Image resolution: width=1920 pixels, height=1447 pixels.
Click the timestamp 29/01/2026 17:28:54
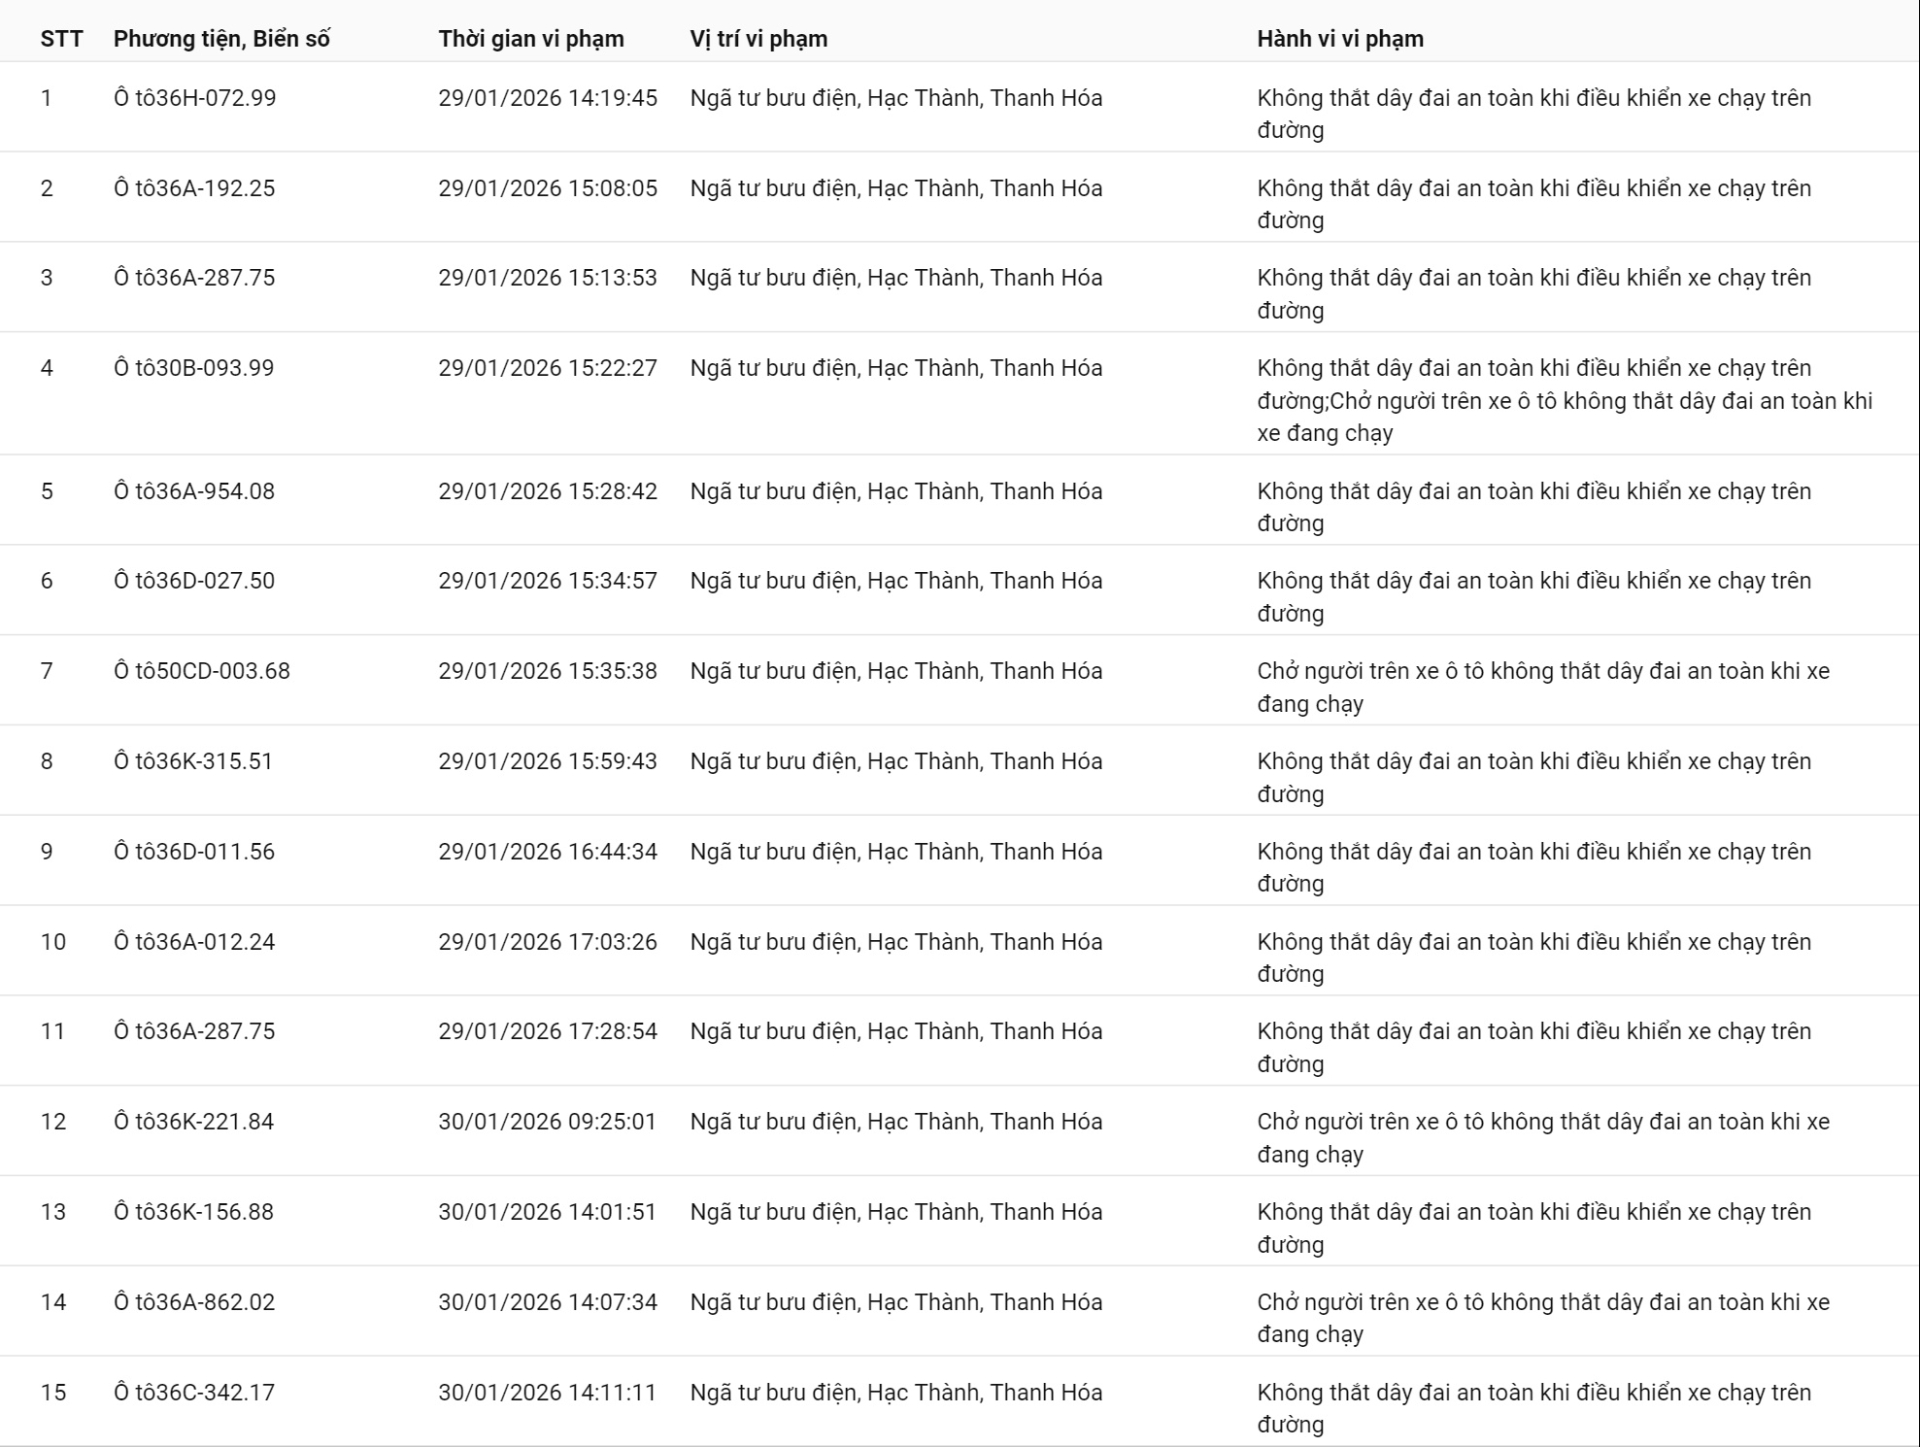(x=547, y=1032)
